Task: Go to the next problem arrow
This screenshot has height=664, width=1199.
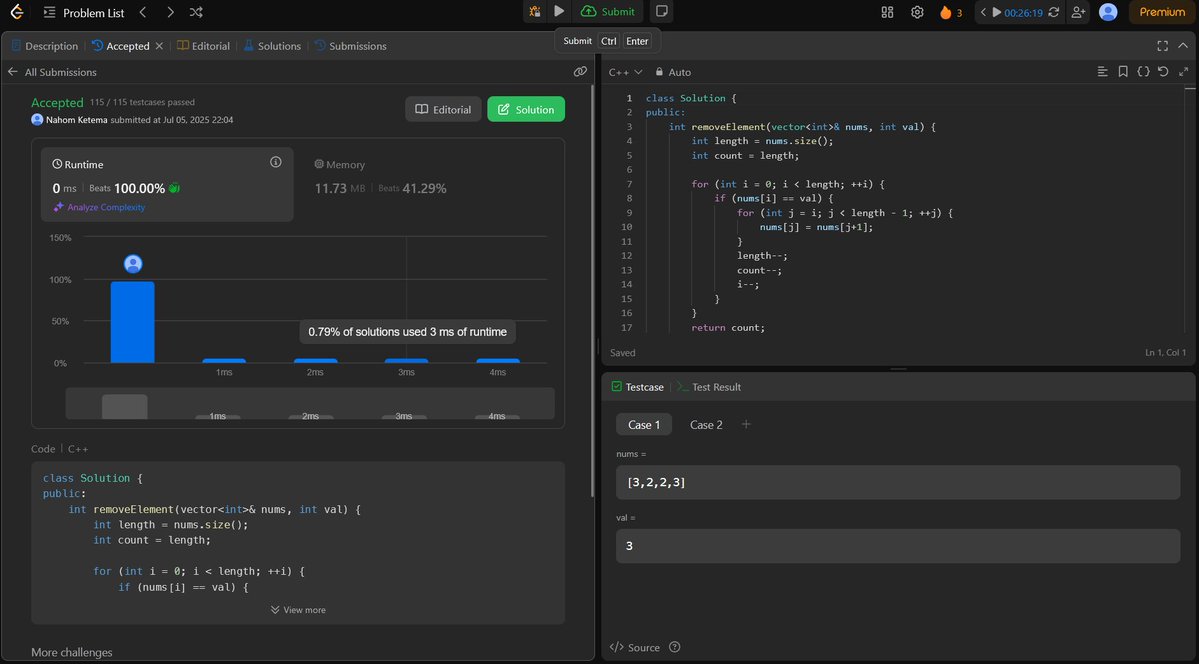Action: pyautogui.click(x=170, y=12)
